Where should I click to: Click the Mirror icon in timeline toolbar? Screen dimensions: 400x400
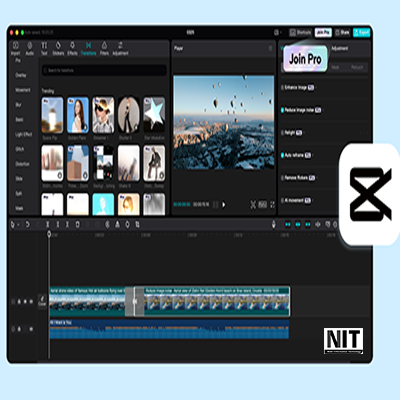coord(117,225)
